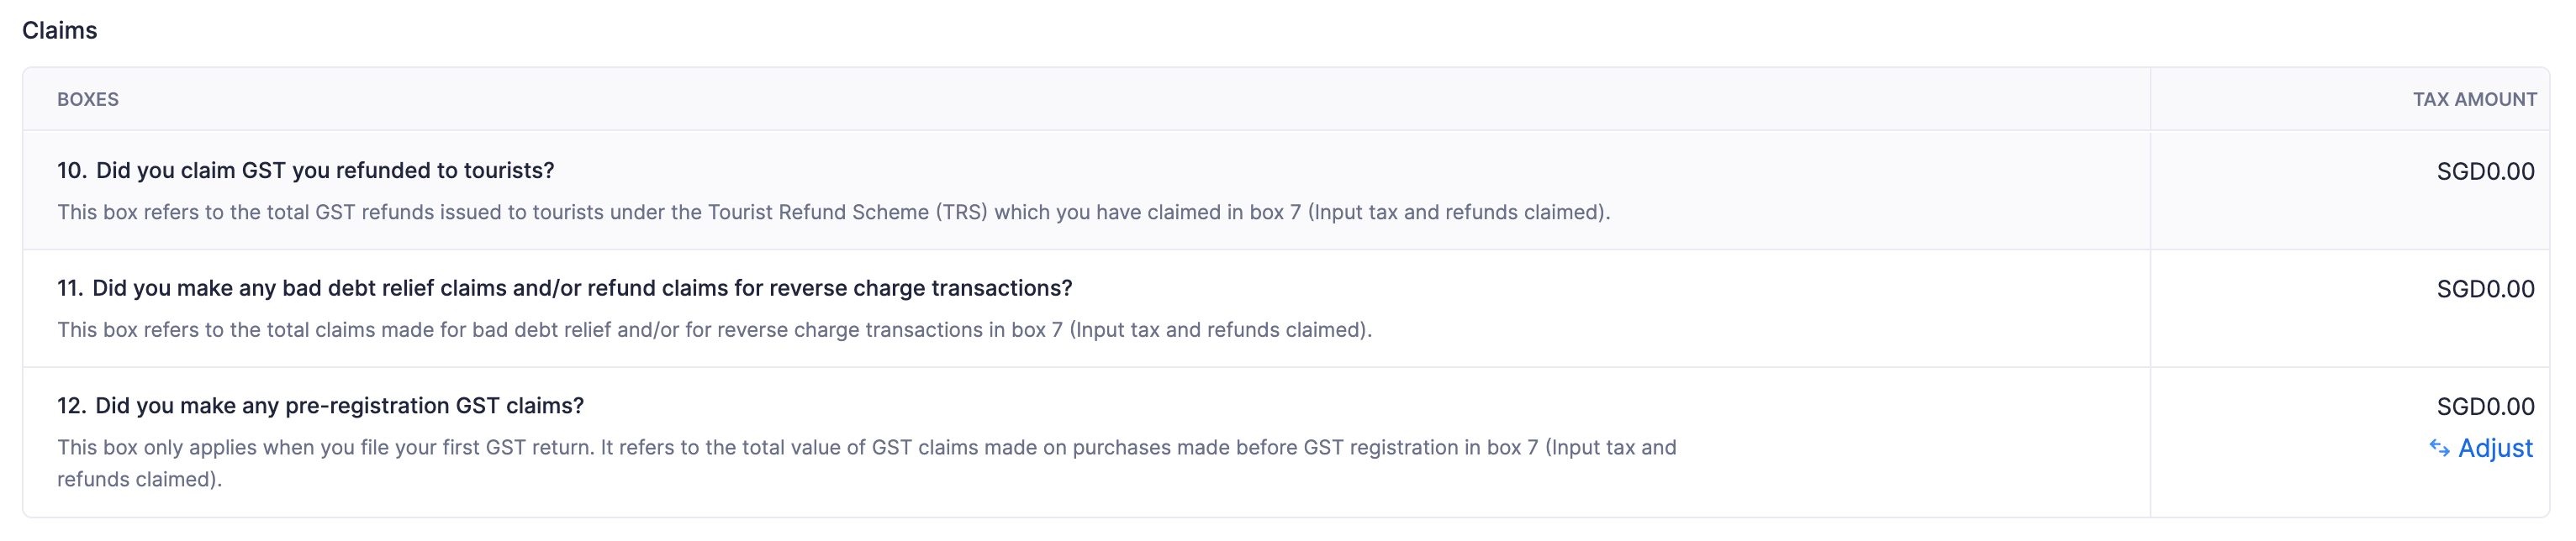2576x541 pixels.
Task: Open the Adjust link for pre-registration claims
Action: pos(2494,449)
